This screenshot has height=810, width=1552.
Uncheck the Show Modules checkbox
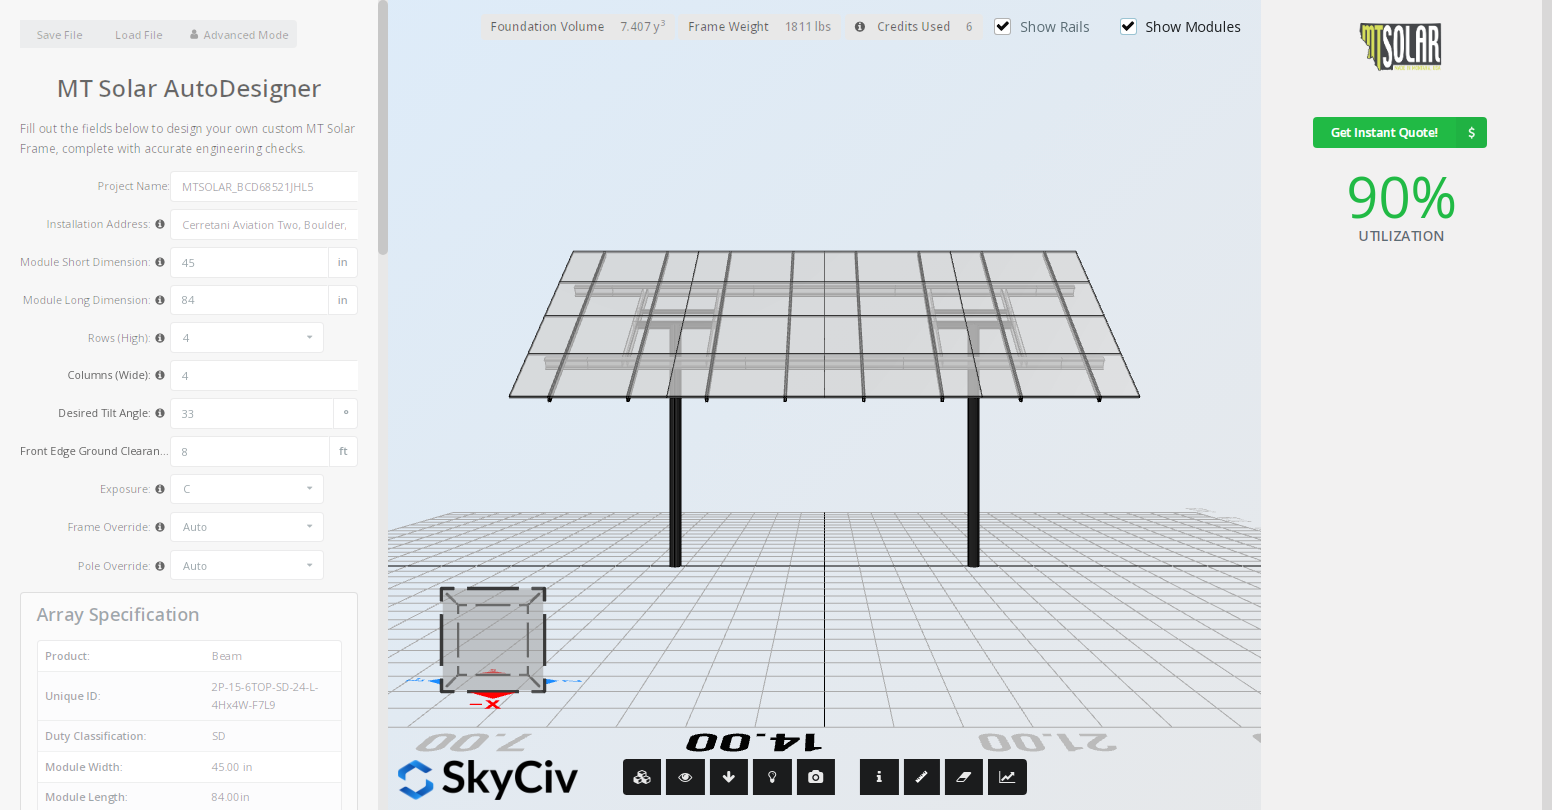pyautogui.click(x=1128, y=27)
